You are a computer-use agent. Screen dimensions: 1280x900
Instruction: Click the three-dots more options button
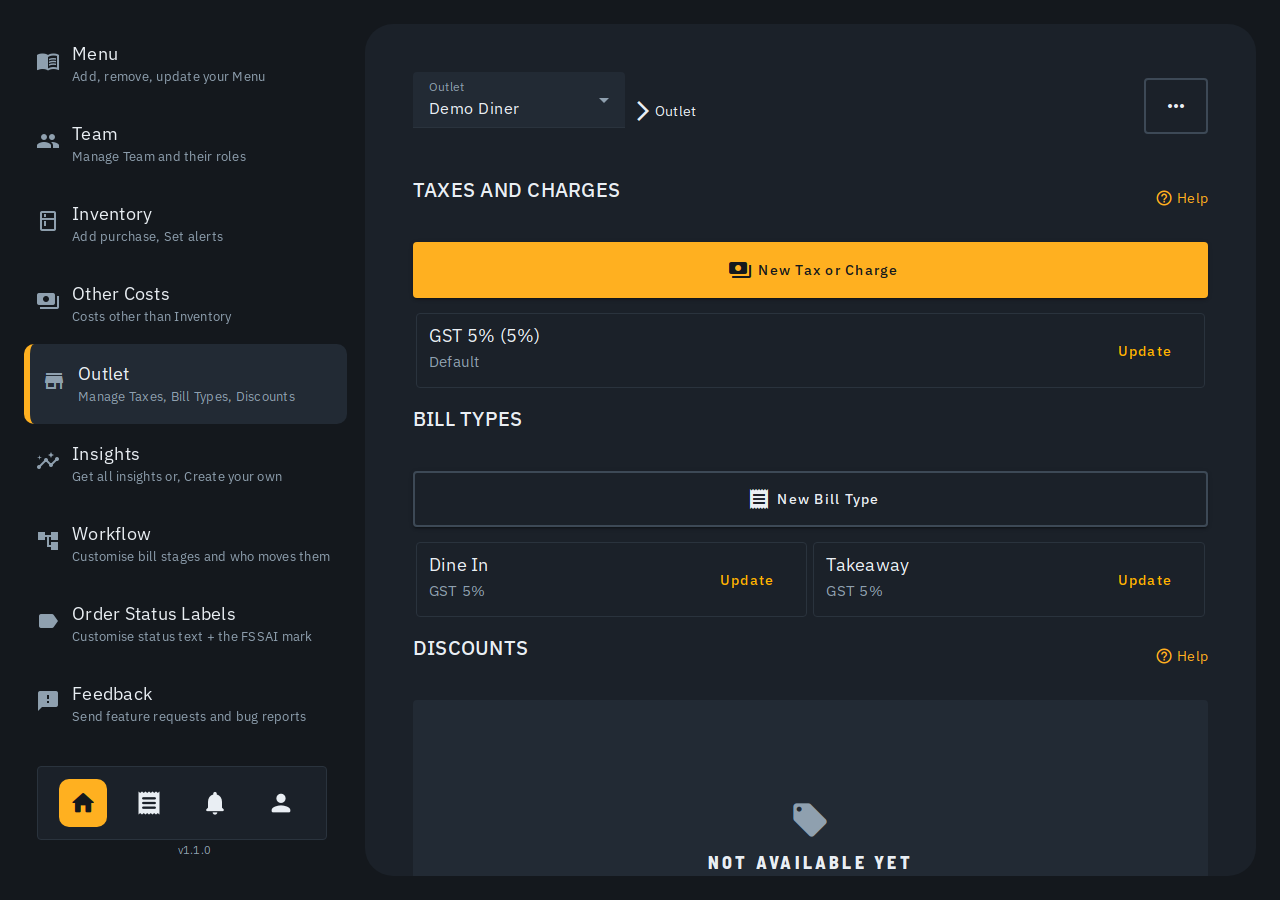click(1176, 106)
